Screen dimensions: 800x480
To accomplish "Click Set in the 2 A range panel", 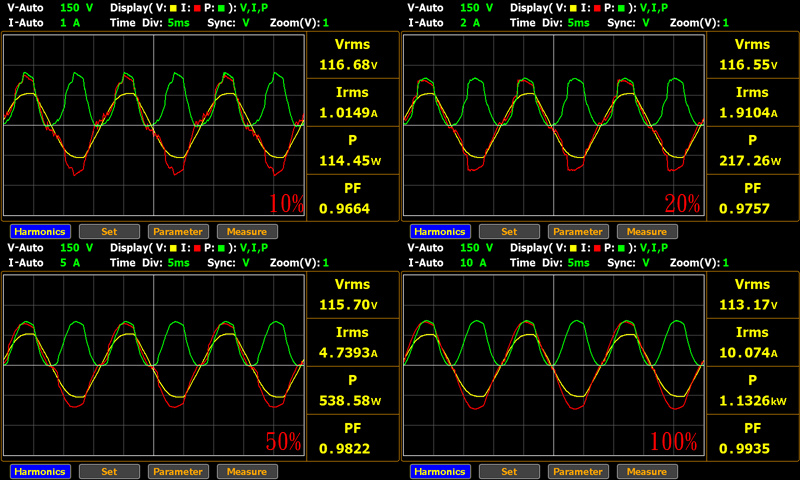I will click(509, 232).
